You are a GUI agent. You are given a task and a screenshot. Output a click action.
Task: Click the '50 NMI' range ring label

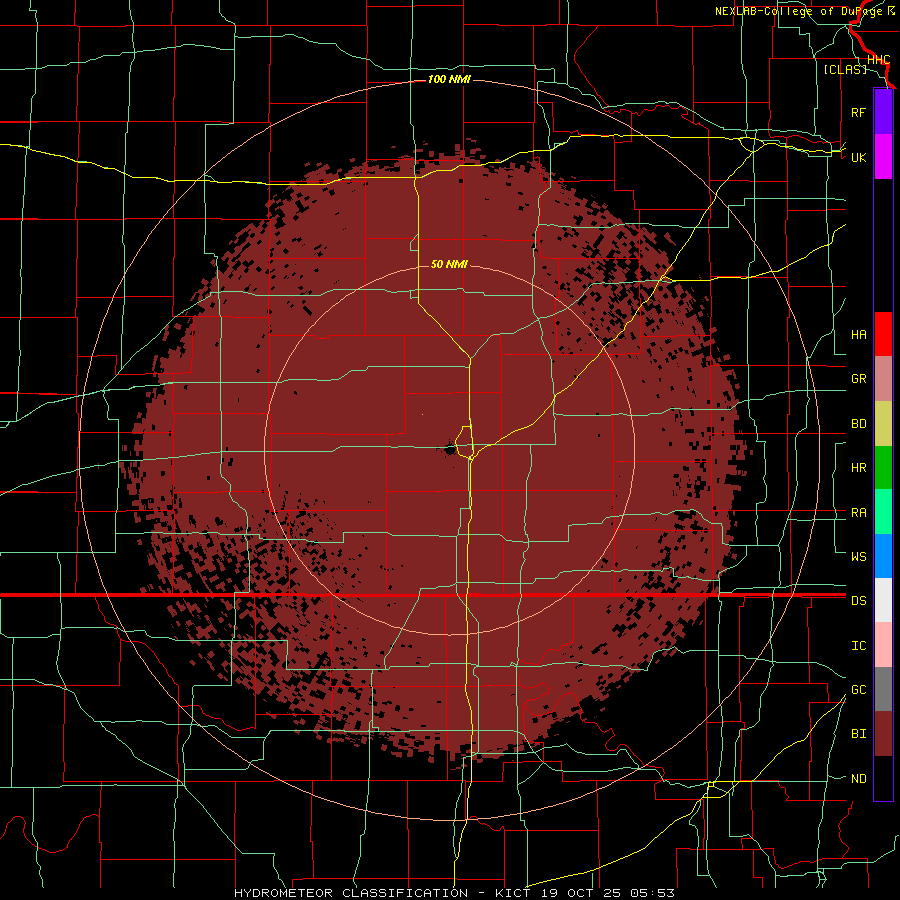(x=449, y=264)
